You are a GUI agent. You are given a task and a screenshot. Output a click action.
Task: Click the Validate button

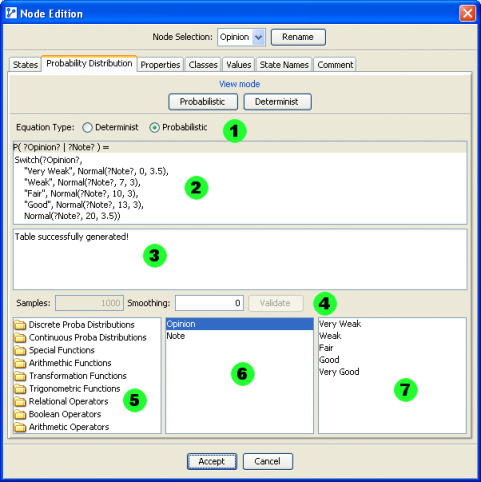[276, 303]
